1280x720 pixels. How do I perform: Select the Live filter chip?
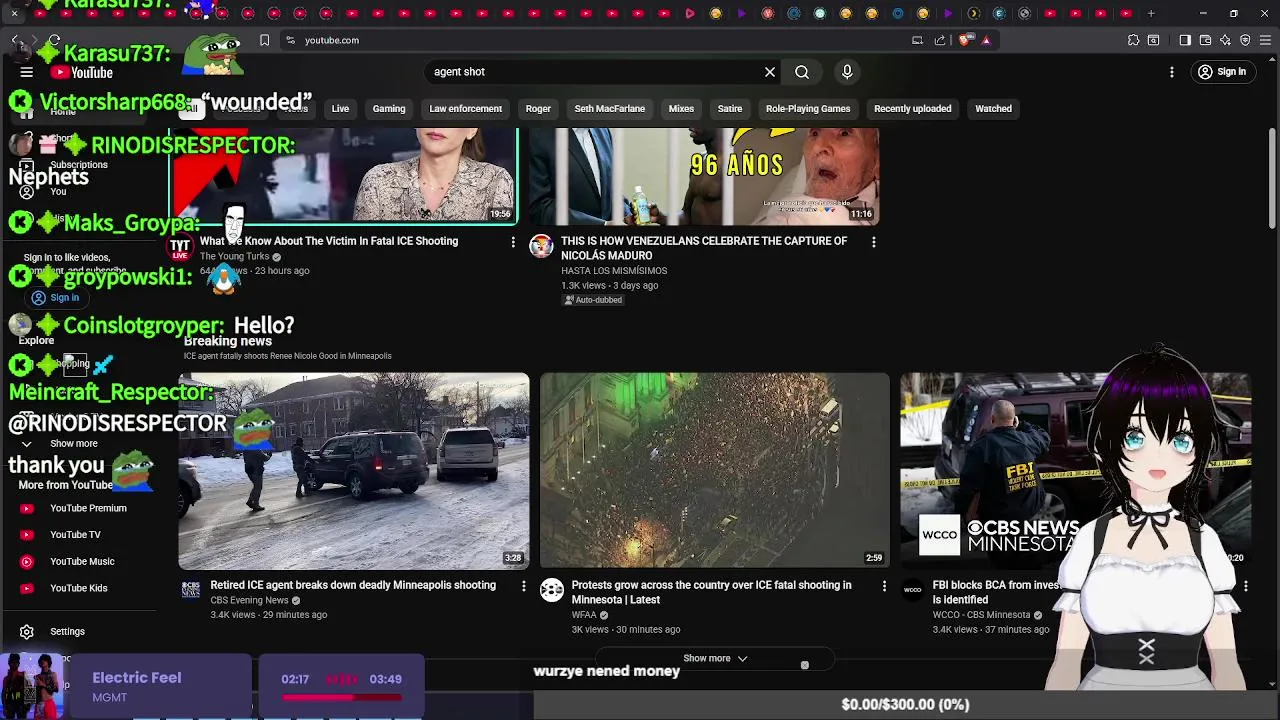340,109
